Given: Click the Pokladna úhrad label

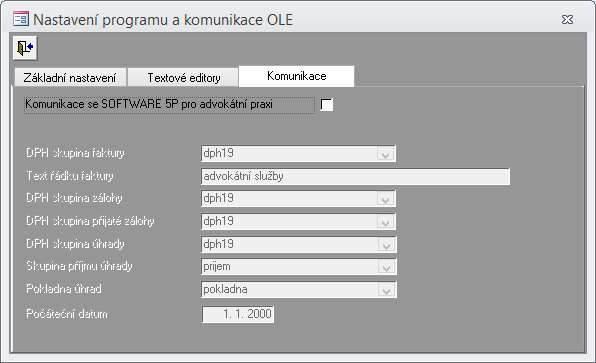Looking at the screenshot, I should 64,289.
